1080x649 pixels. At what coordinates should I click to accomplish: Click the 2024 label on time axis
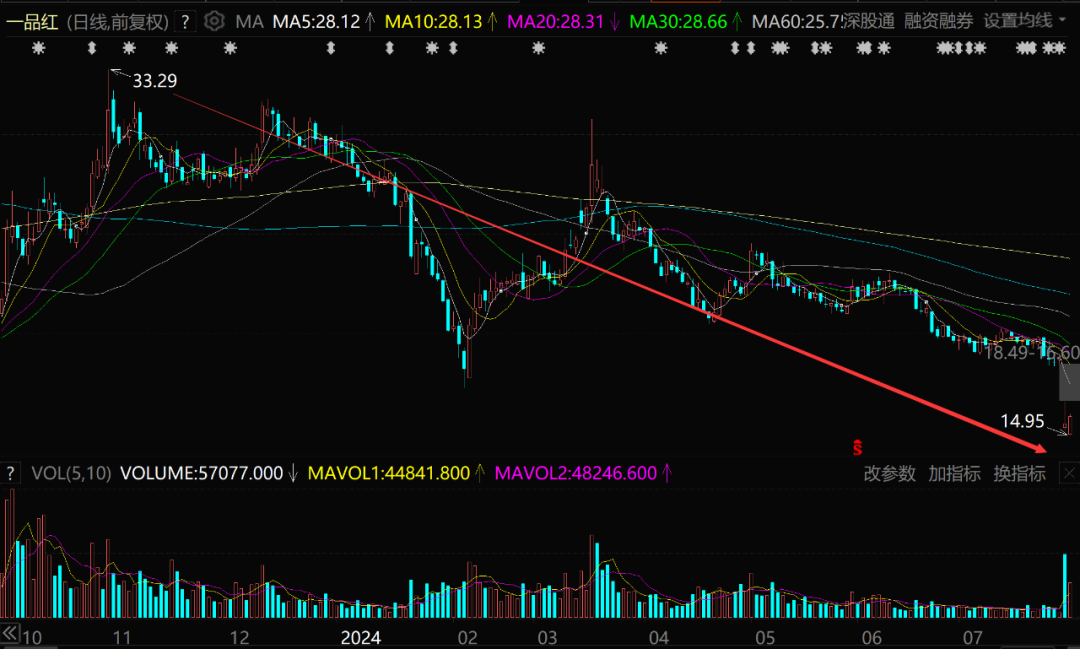point(361,638)
